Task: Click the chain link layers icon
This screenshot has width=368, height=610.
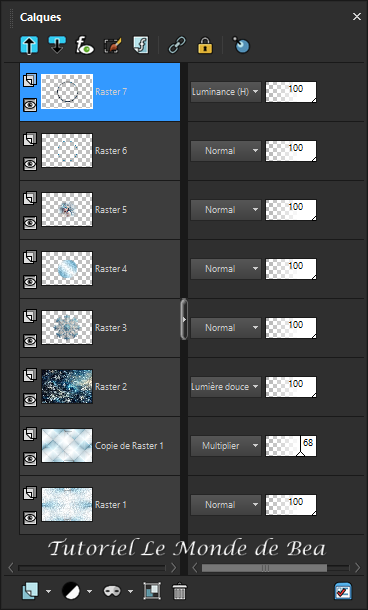Action: tap(177, 45)
